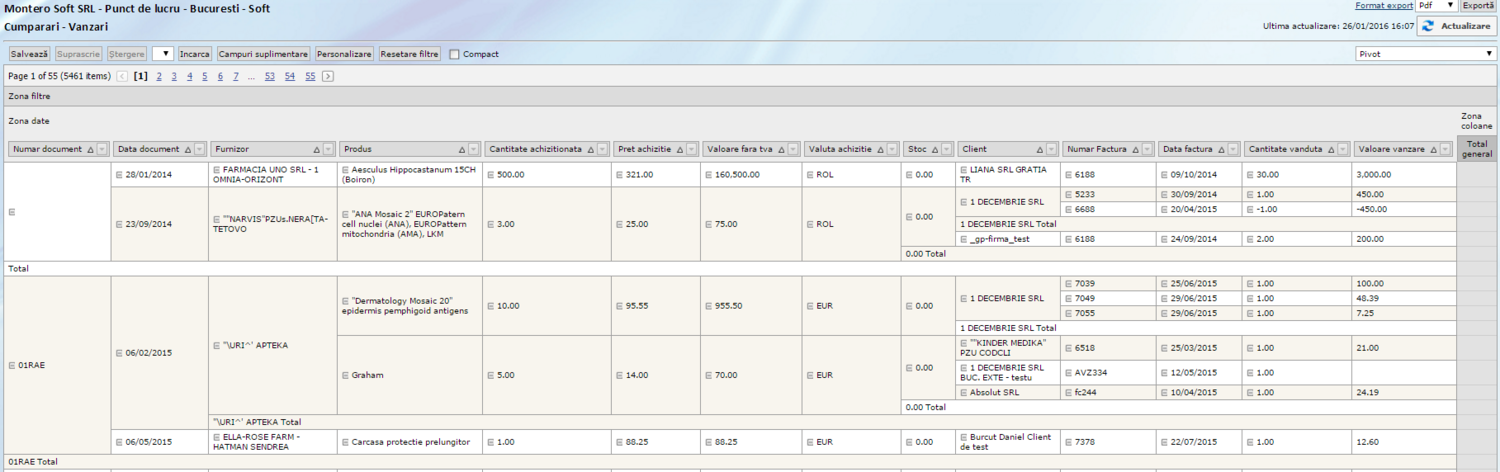Open the Format export link
This screenshot has width=1500, height=472.
point(1384,6)
